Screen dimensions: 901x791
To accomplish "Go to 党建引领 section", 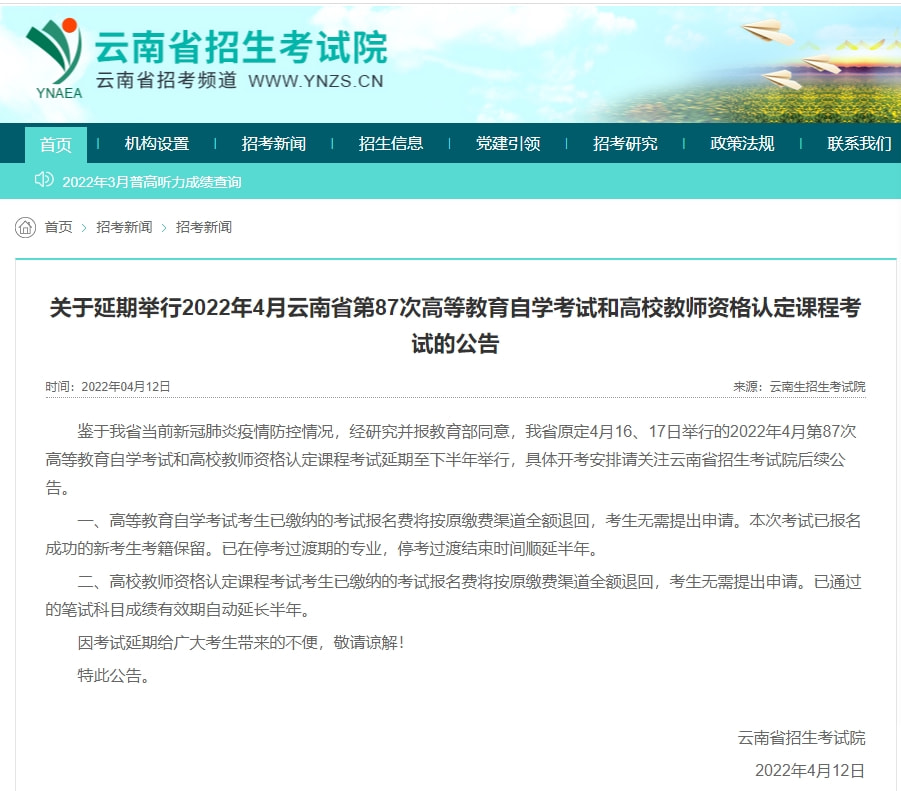I will point(508,144).
